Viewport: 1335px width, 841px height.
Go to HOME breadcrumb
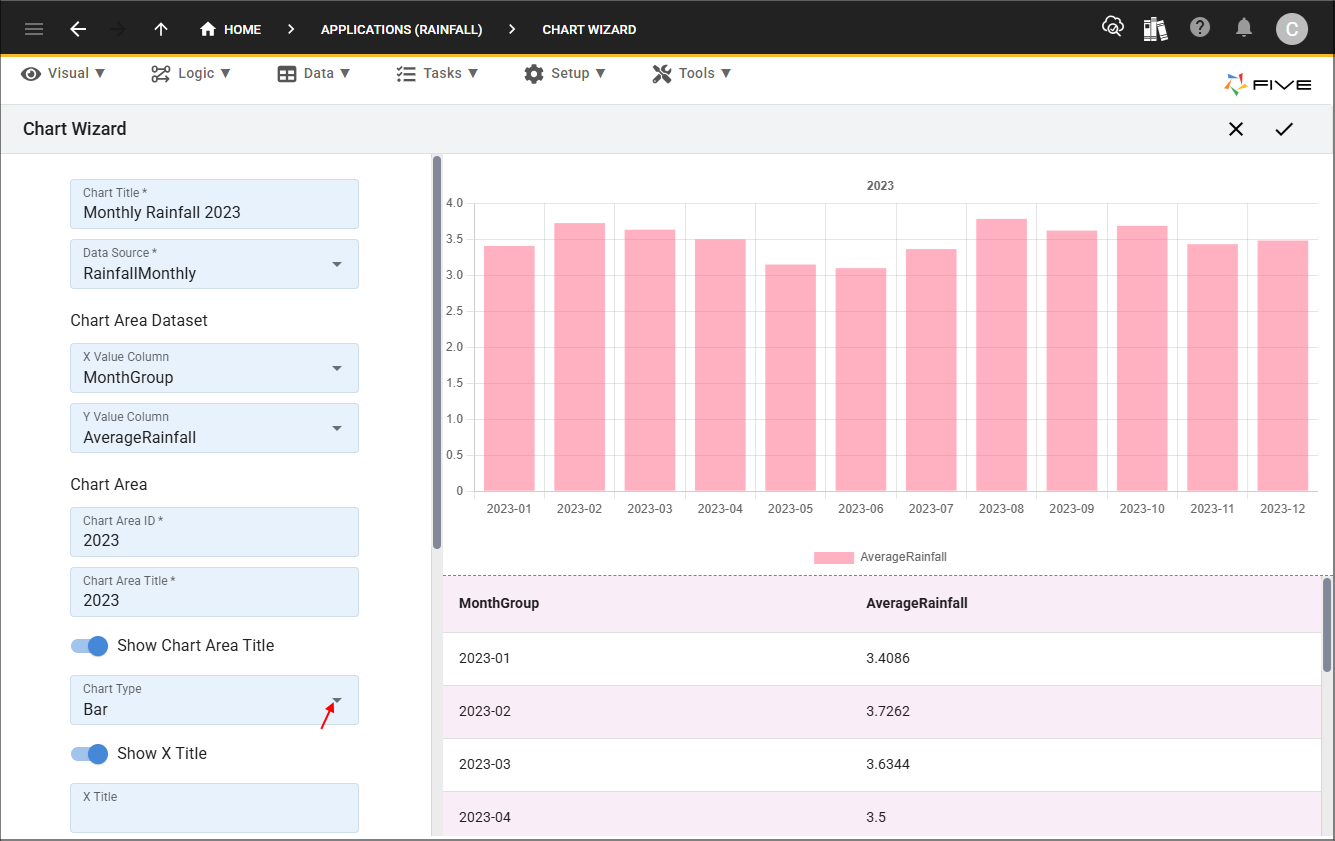[231, 29]
